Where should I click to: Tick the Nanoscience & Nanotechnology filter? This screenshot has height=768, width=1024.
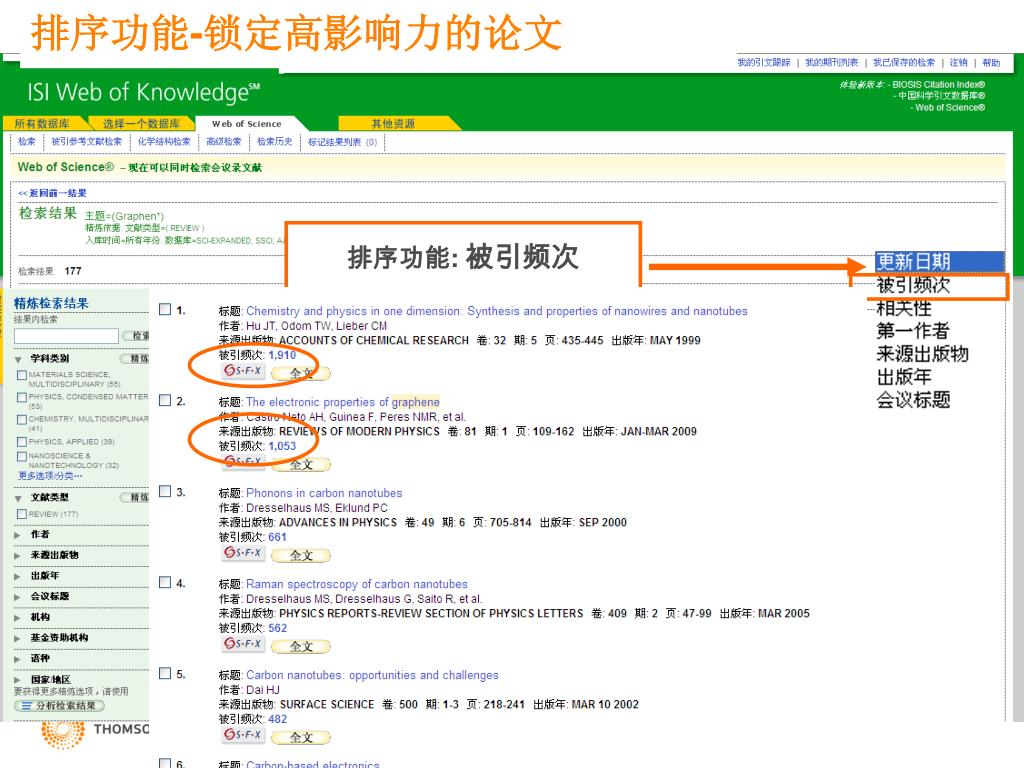point(22,456)
